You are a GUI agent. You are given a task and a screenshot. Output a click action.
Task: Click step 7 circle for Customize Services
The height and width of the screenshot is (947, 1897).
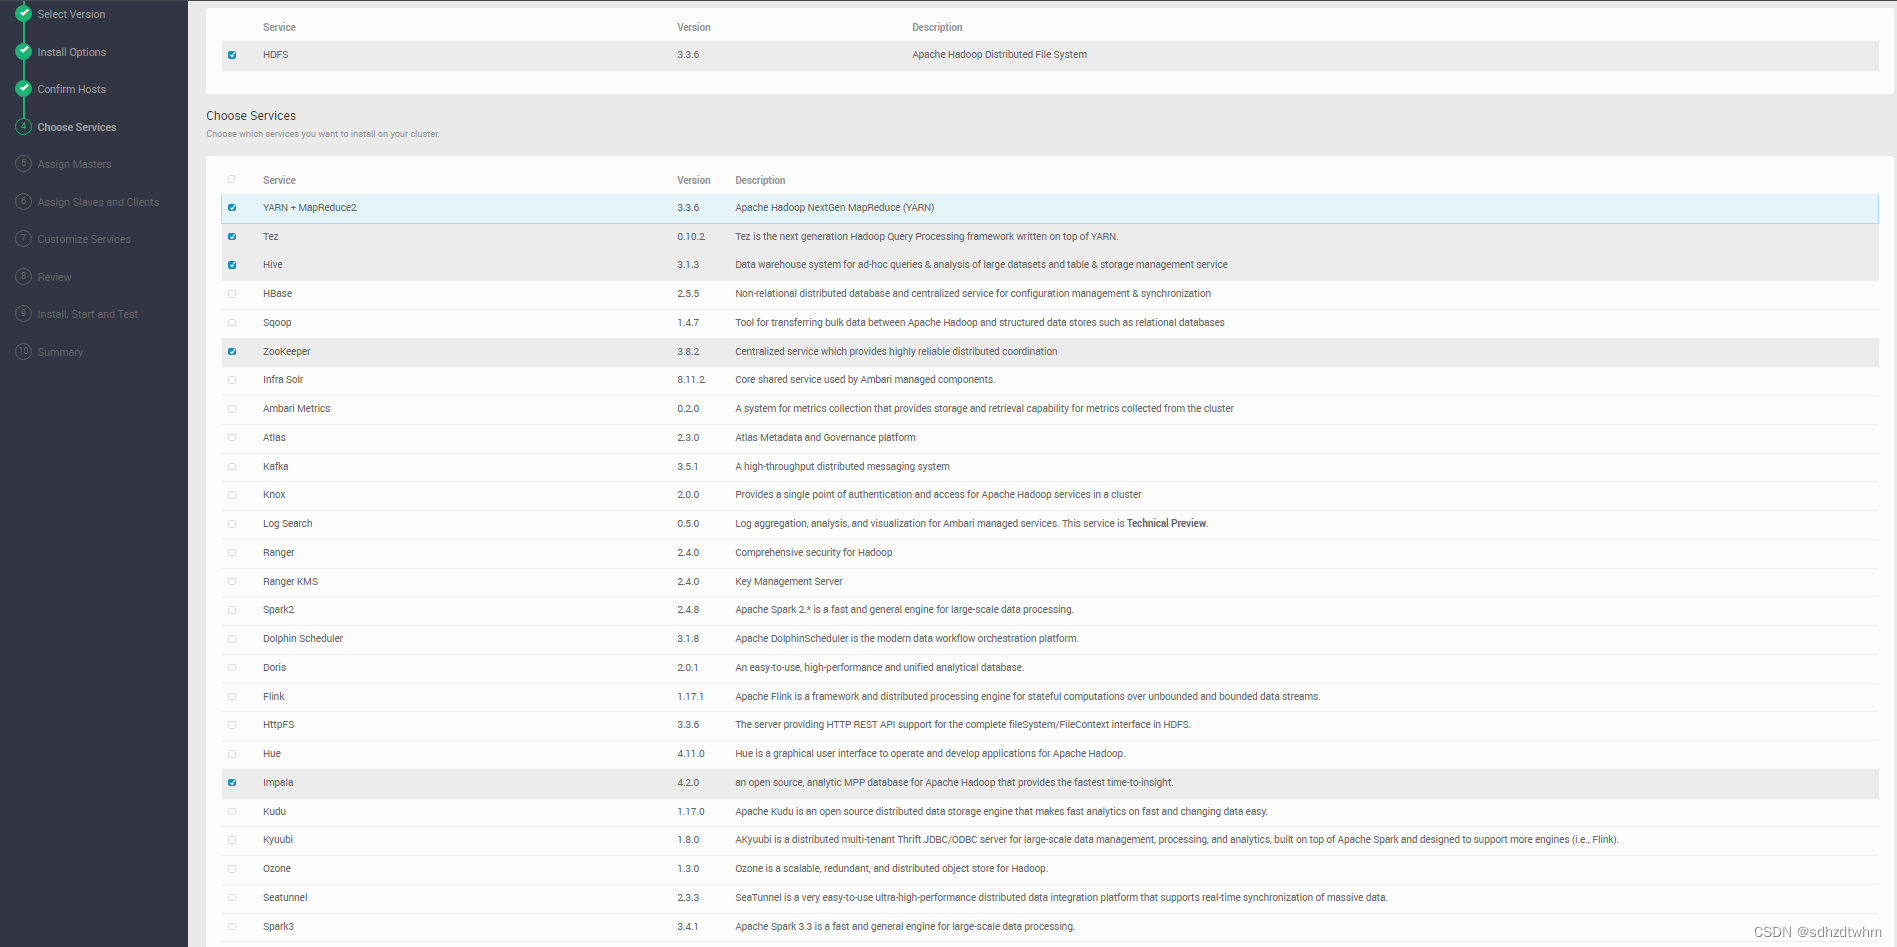tap(23, 239)
